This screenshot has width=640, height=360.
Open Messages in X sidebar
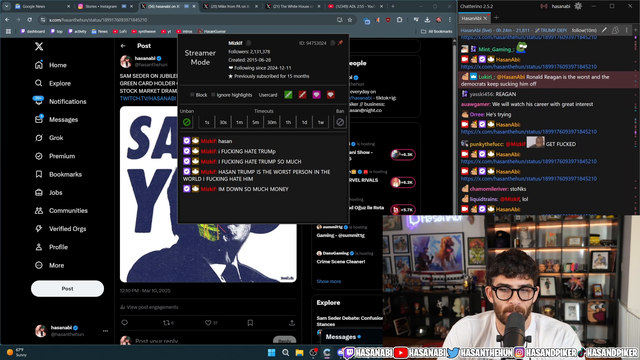56,120
